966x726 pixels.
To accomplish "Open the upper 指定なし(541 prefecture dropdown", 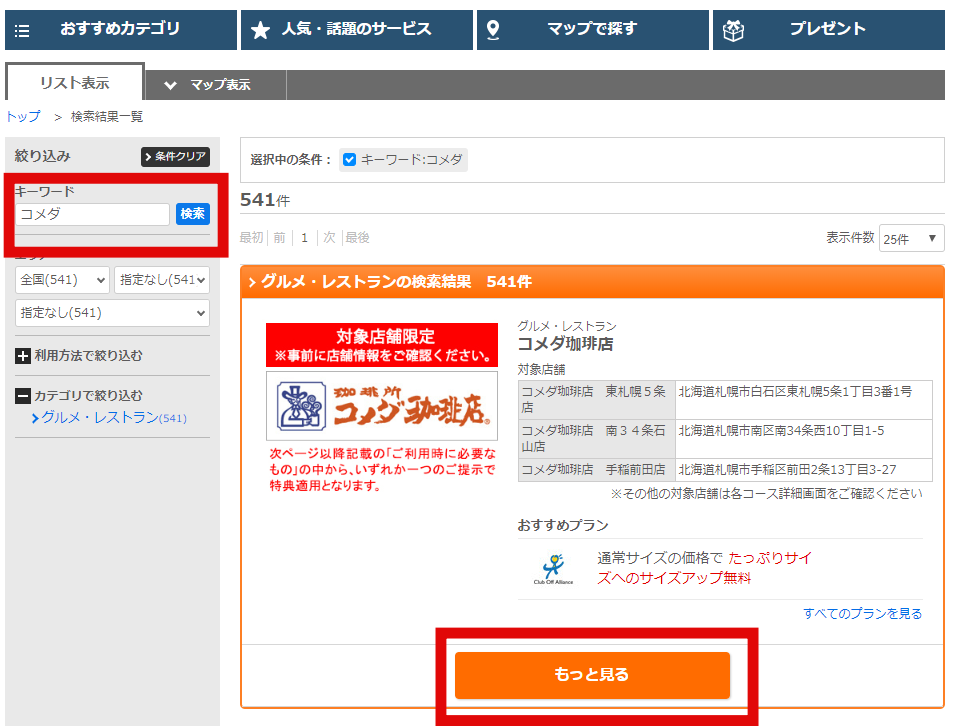I will [x=162, y=280].
